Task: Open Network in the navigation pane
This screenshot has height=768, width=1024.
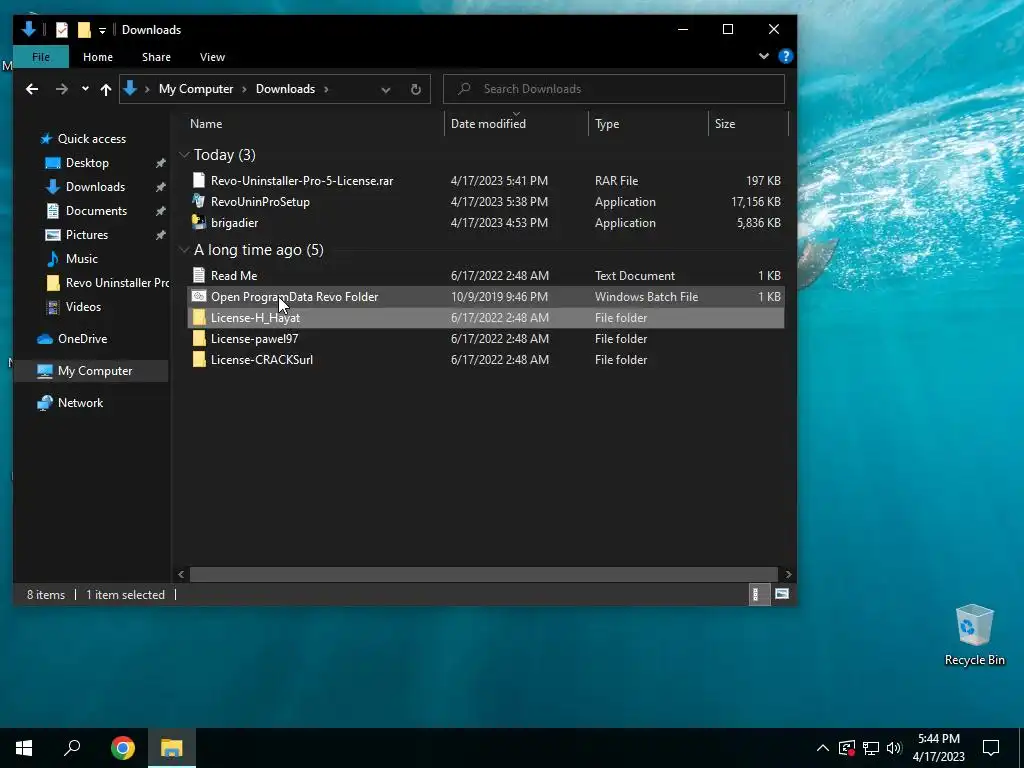Action: click(81, 402)
